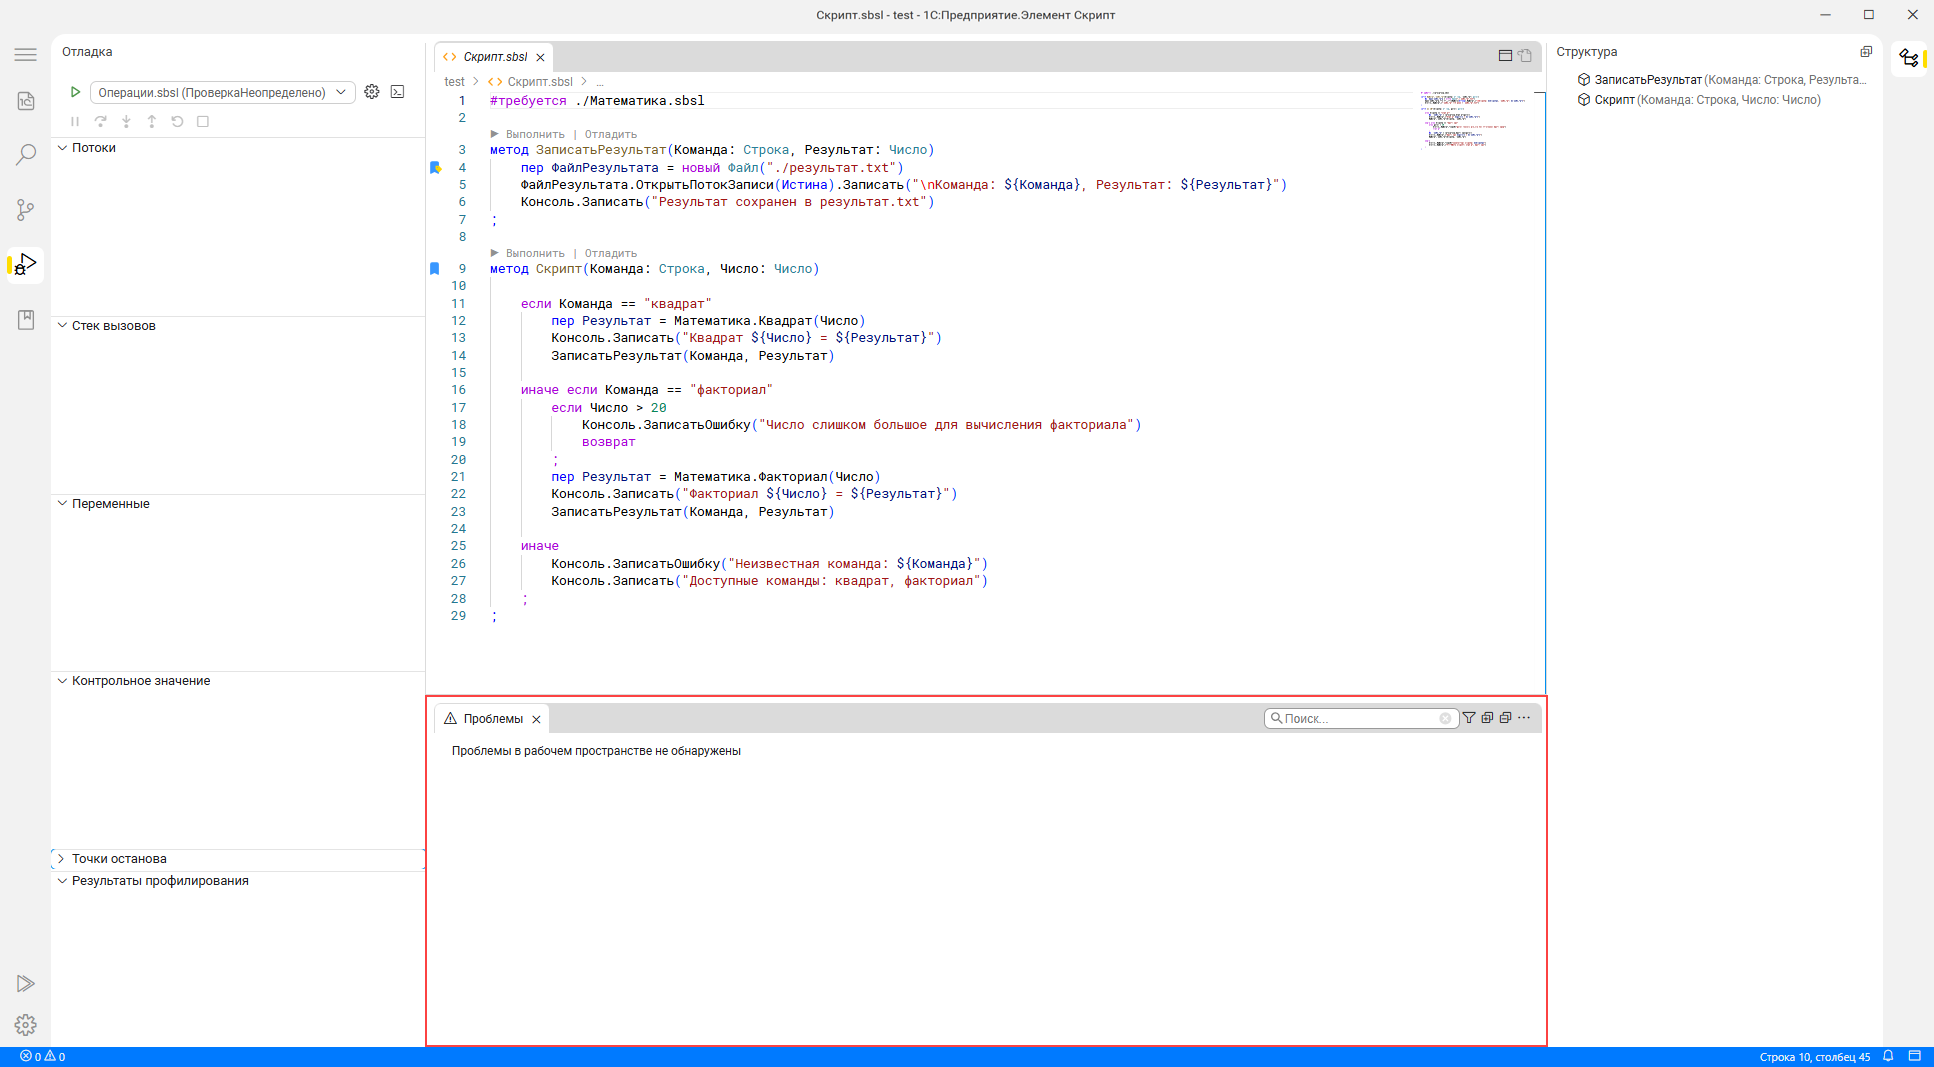Select the Скрипт.sbsl editor tab

[x=495, y=57]
